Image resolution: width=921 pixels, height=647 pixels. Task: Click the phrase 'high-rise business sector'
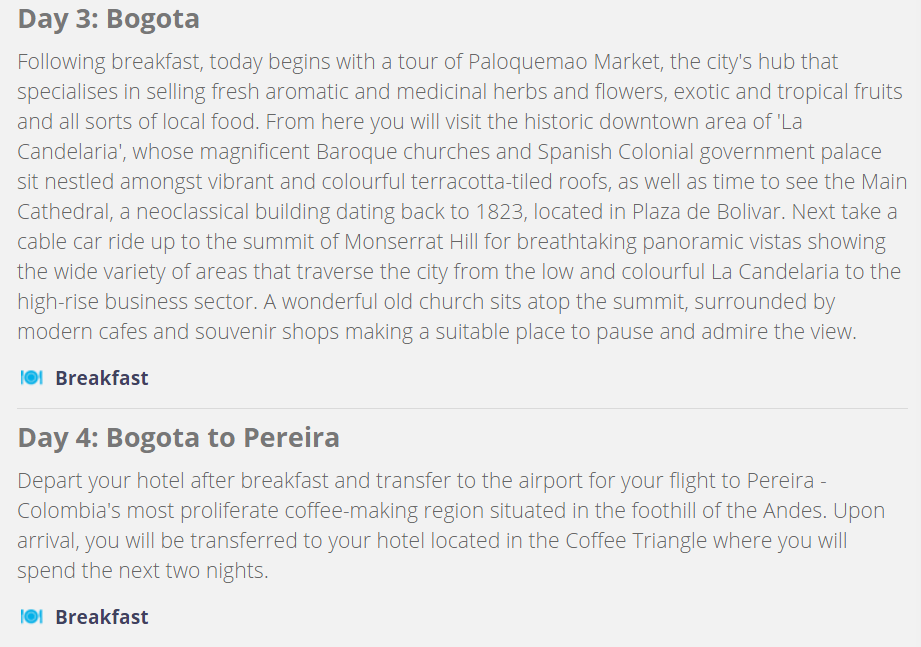137,301
